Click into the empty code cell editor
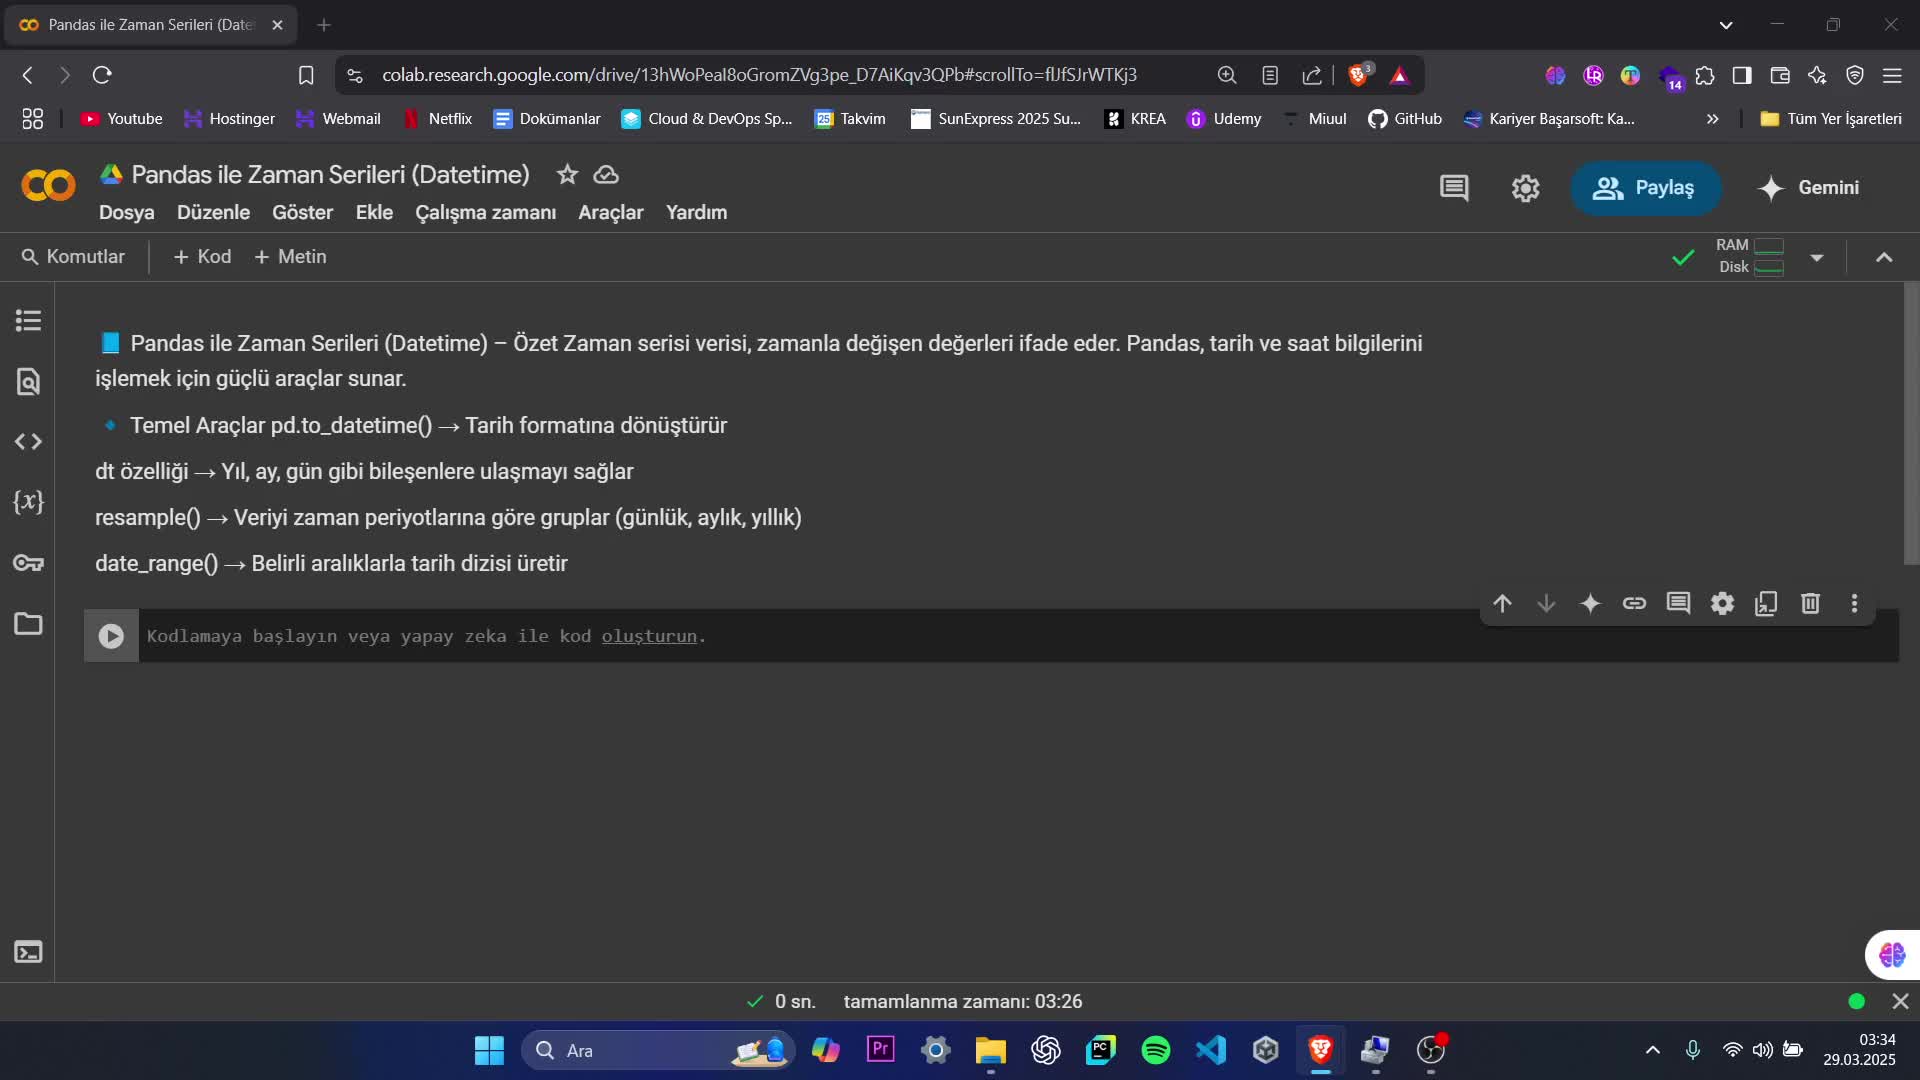1920x1080 pixels. (1018, 636)
